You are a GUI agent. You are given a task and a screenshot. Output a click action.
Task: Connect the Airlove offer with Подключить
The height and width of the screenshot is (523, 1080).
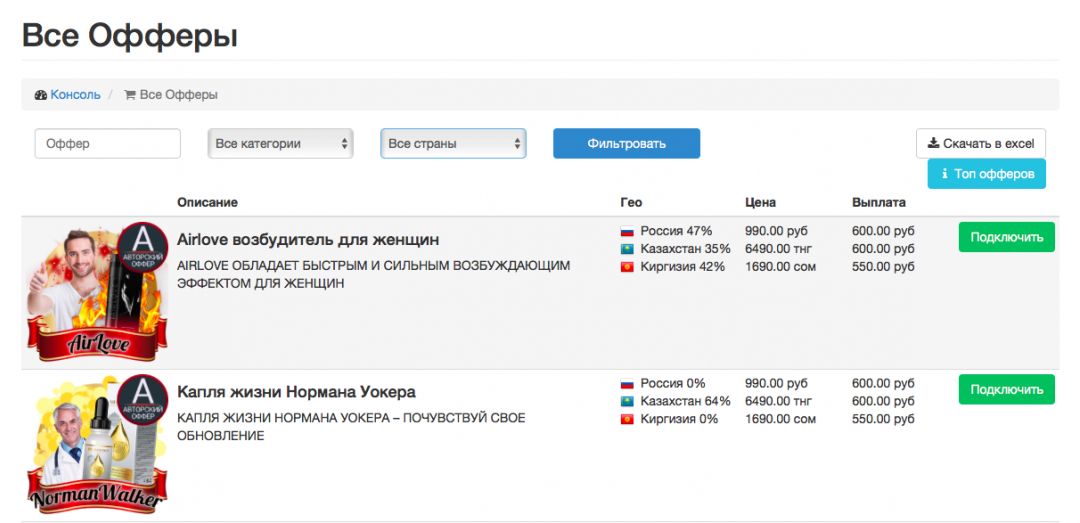[x=1006, y=238]
